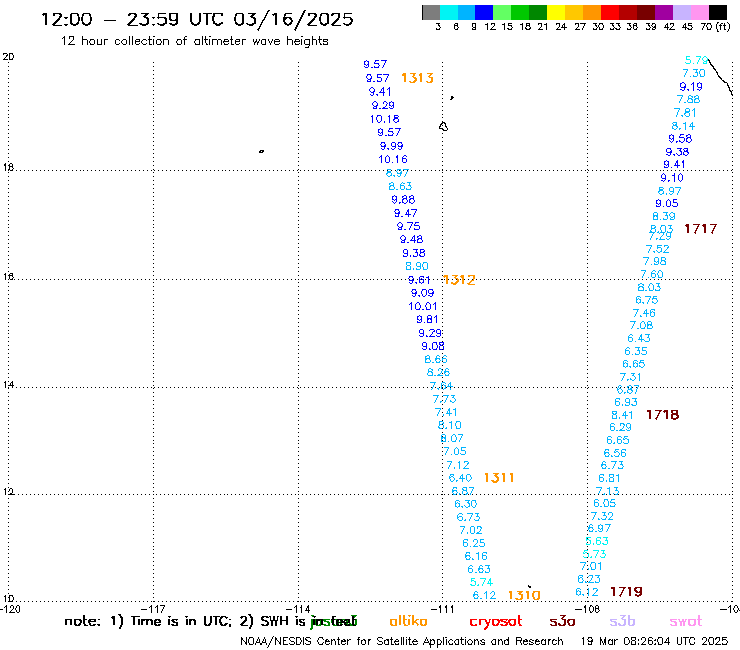Select the black swatch ending the color scale
The width and height of the screenshot is (740, 650).
click(717, 12)
